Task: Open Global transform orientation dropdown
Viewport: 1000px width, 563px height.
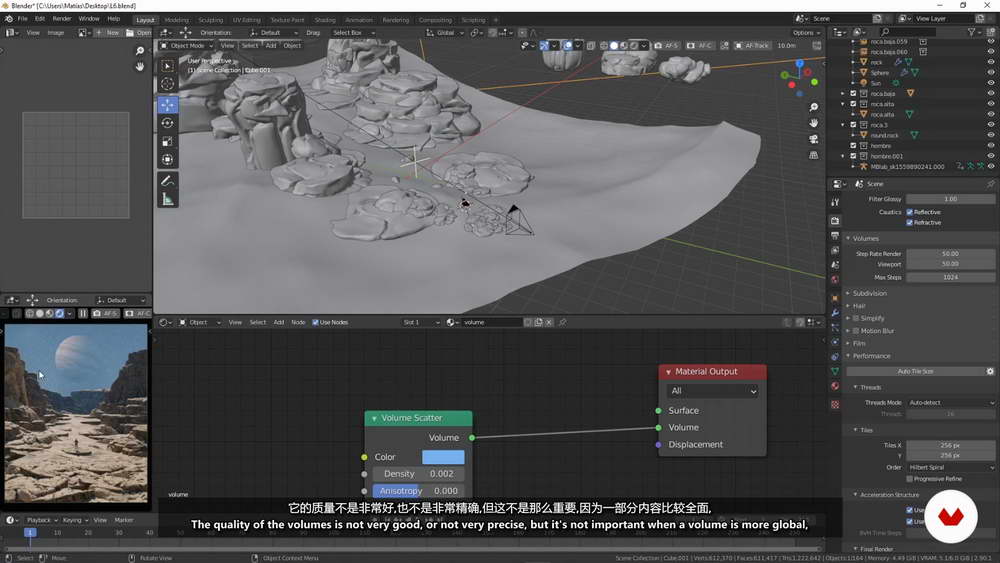Action: [444, 33]
